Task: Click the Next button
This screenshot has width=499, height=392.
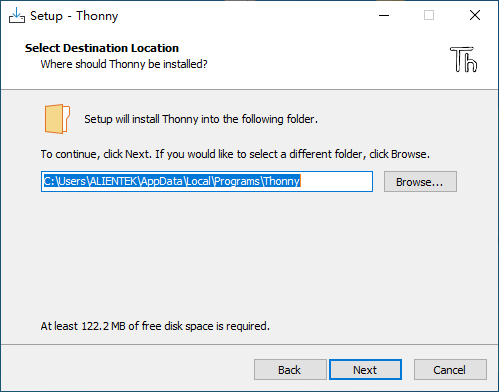Action: 365,370
